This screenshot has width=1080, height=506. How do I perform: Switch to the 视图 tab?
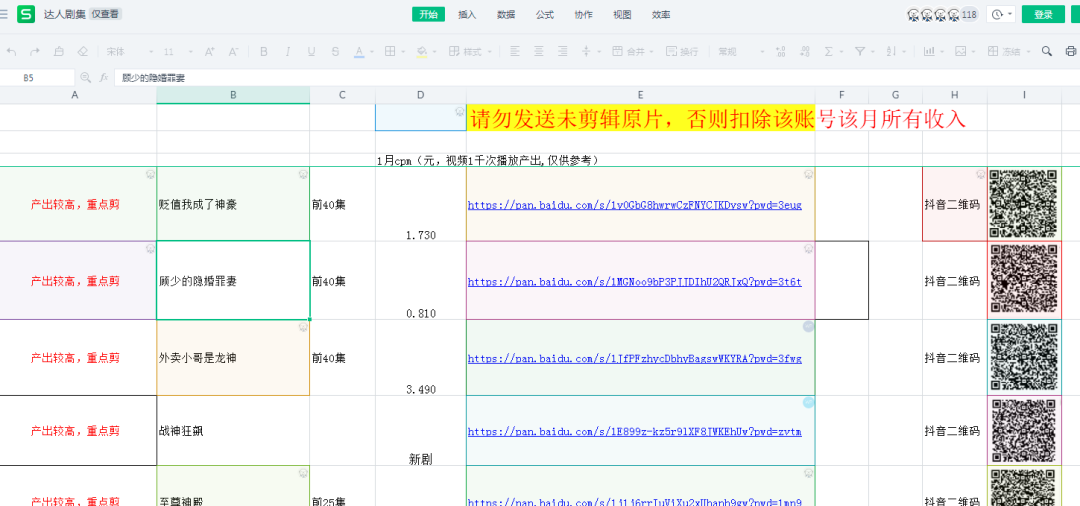(x=622, y=14)
